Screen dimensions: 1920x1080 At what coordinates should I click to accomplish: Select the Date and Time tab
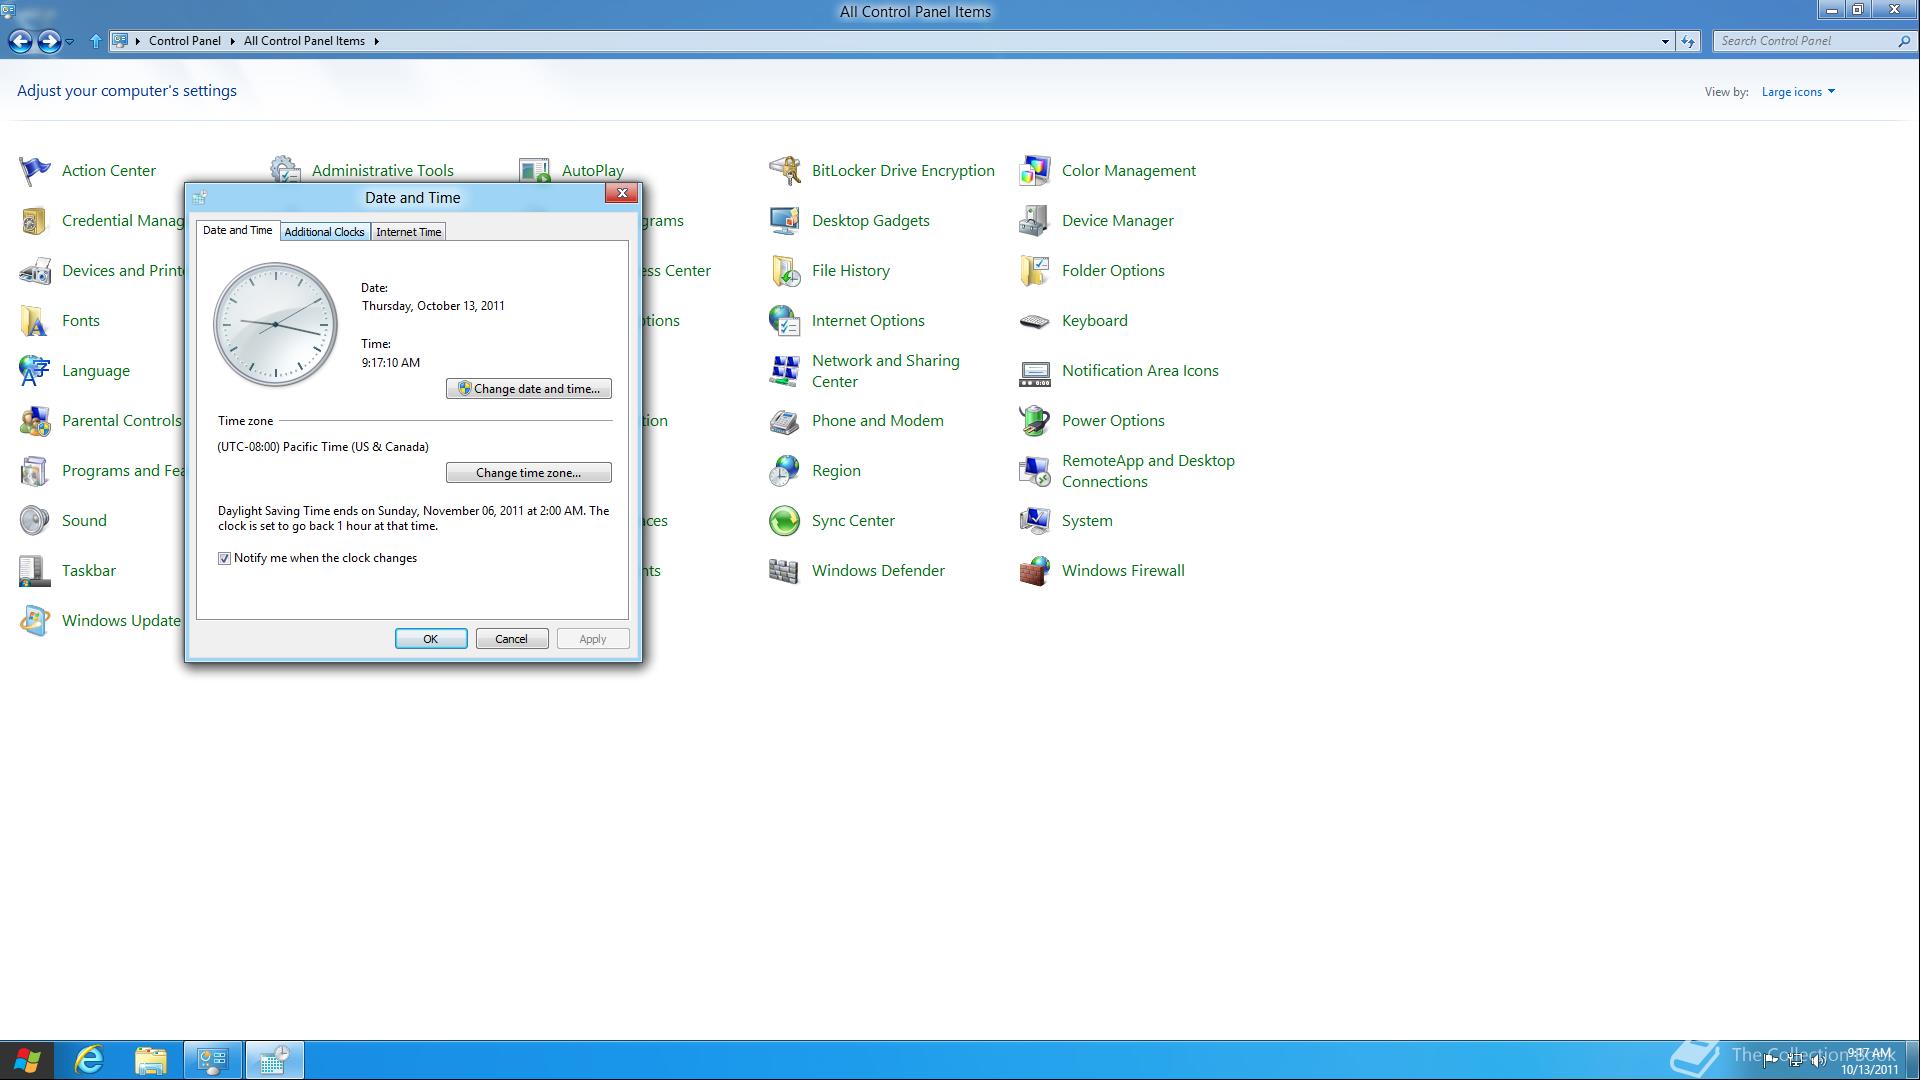238,230
